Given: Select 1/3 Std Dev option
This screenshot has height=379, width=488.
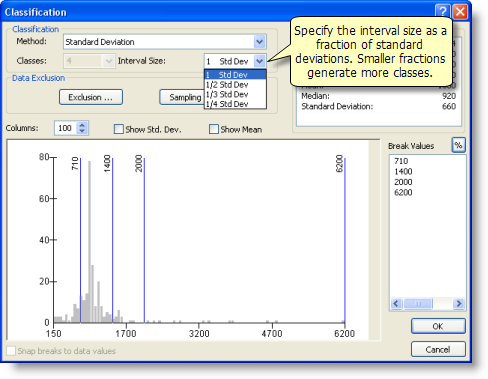Looking at the screenshot, I should 235,94.
